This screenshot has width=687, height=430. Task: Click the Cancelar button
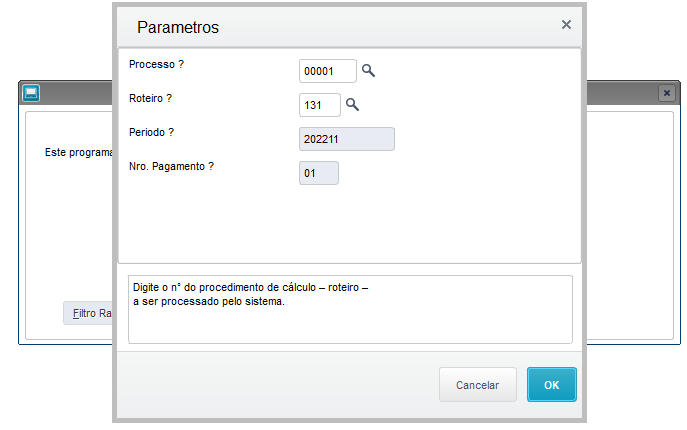point(478,384)
